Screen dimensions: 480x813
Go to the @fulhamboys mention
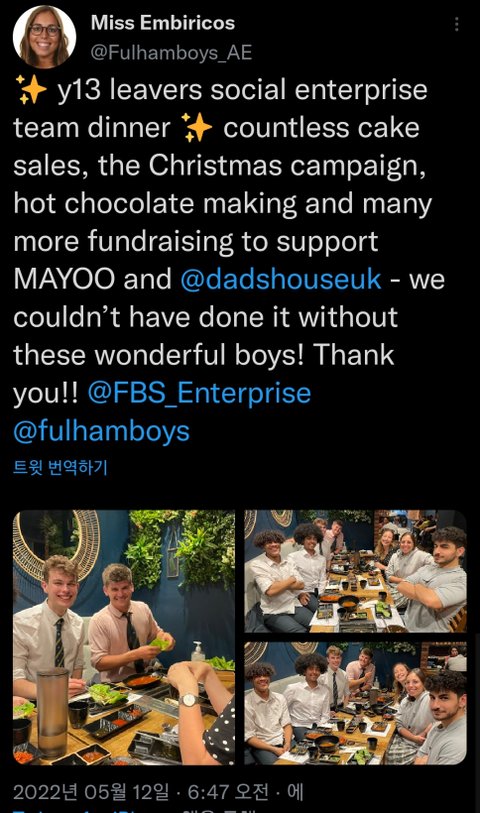click(x=102, y=431)
